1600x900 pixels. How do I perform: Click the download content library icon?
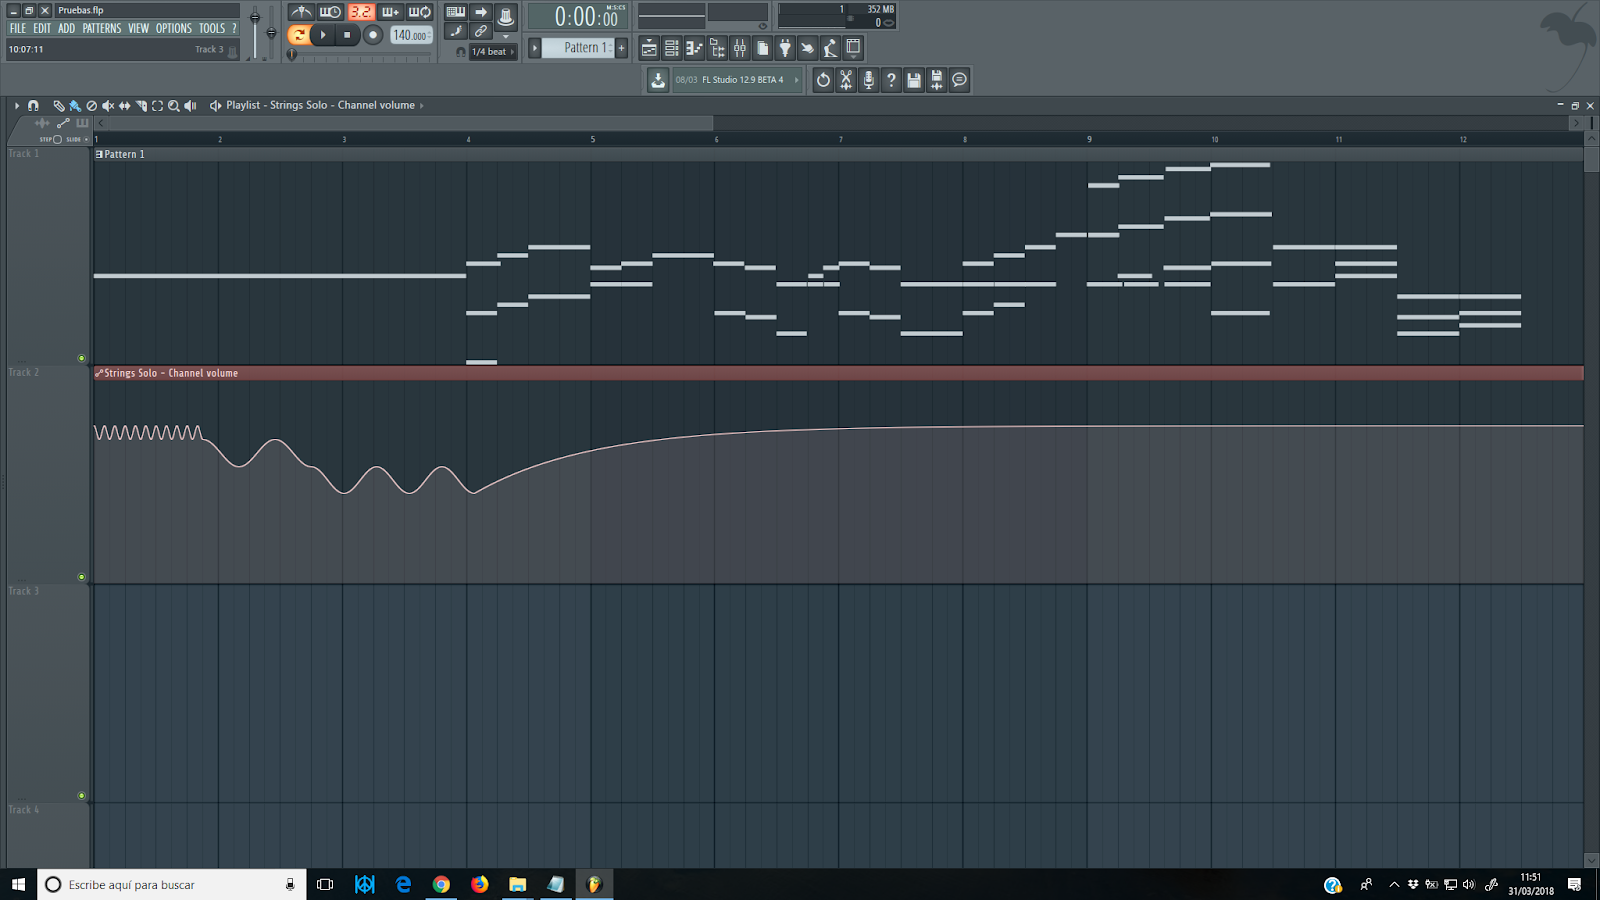coord(658,80)
